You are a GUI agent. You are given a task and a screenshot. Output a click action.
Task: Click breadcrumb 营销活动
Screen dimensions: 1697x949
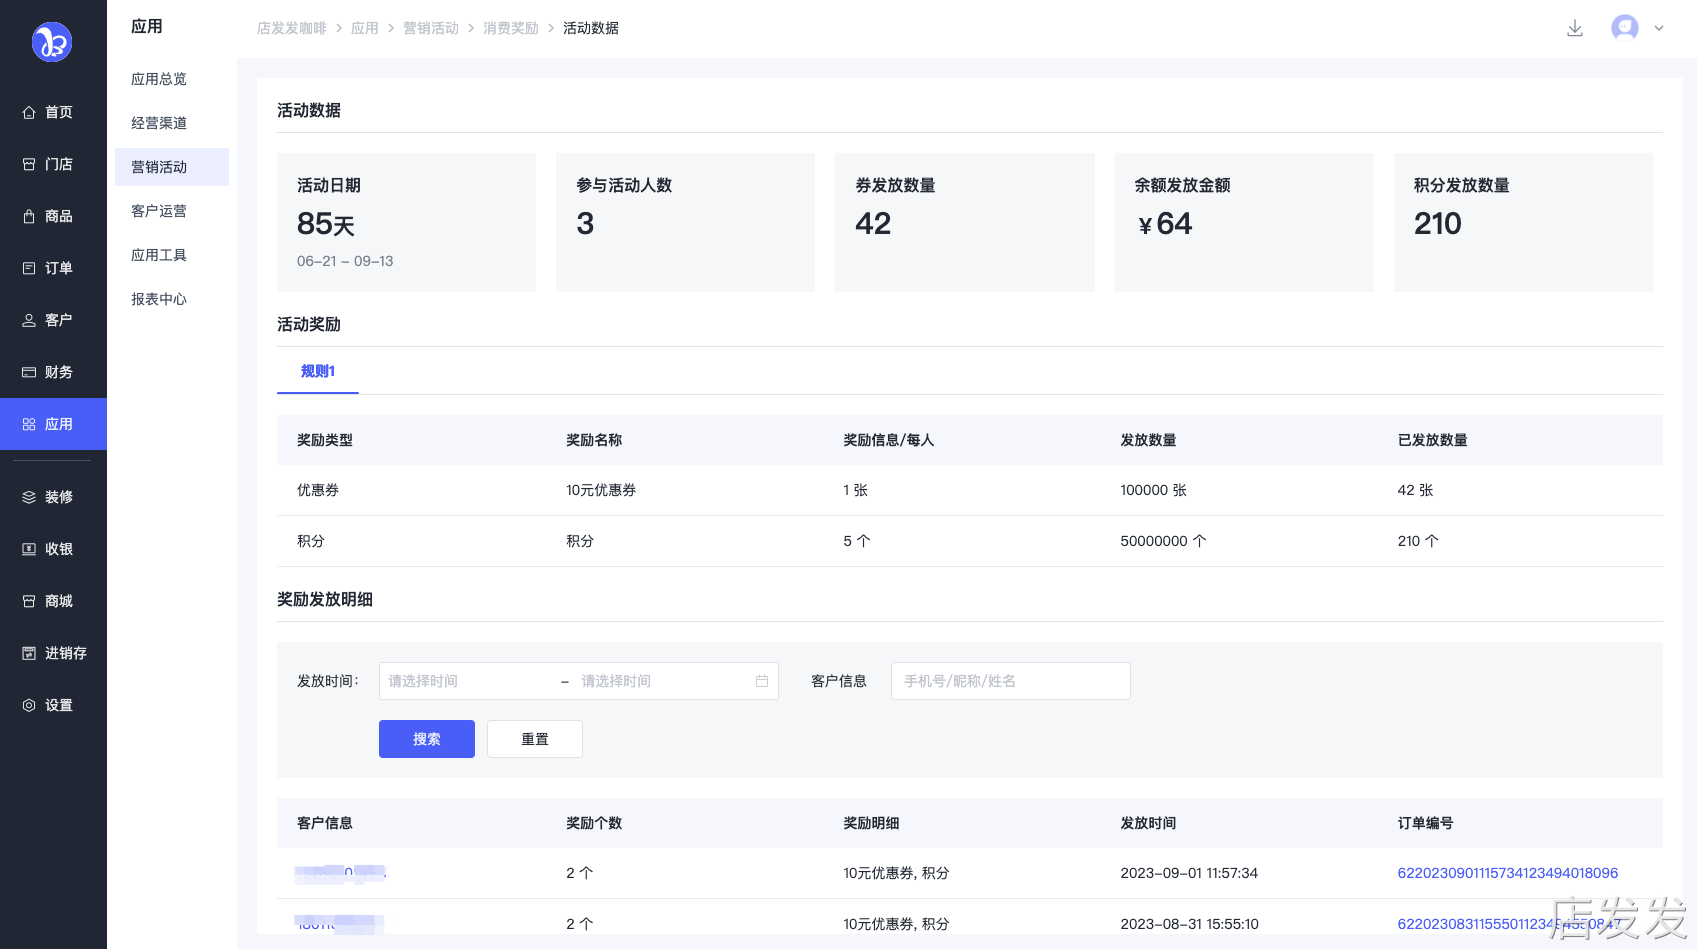431,28
